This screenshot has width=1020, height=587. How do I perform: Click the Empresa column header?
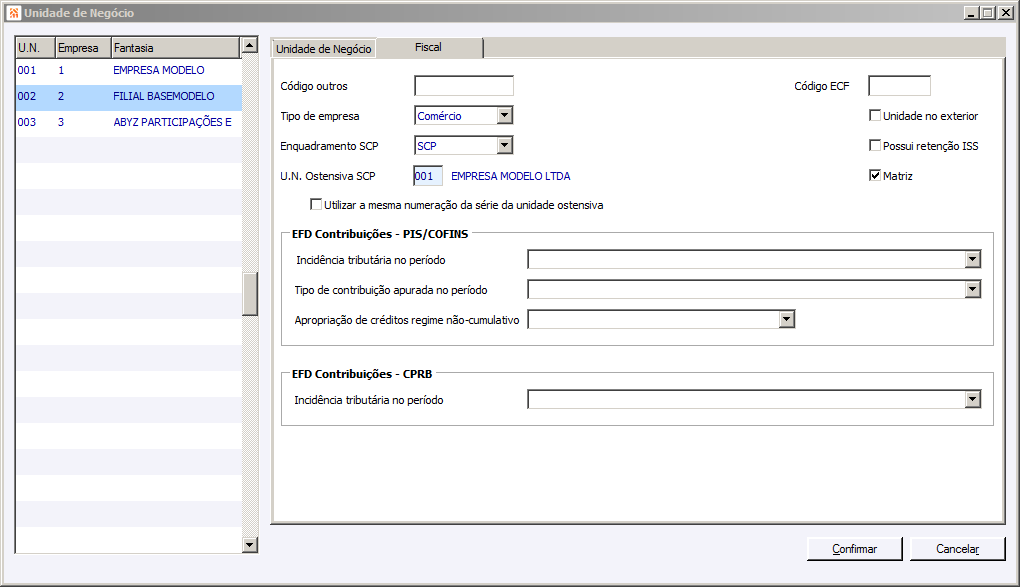coord(83,48)
